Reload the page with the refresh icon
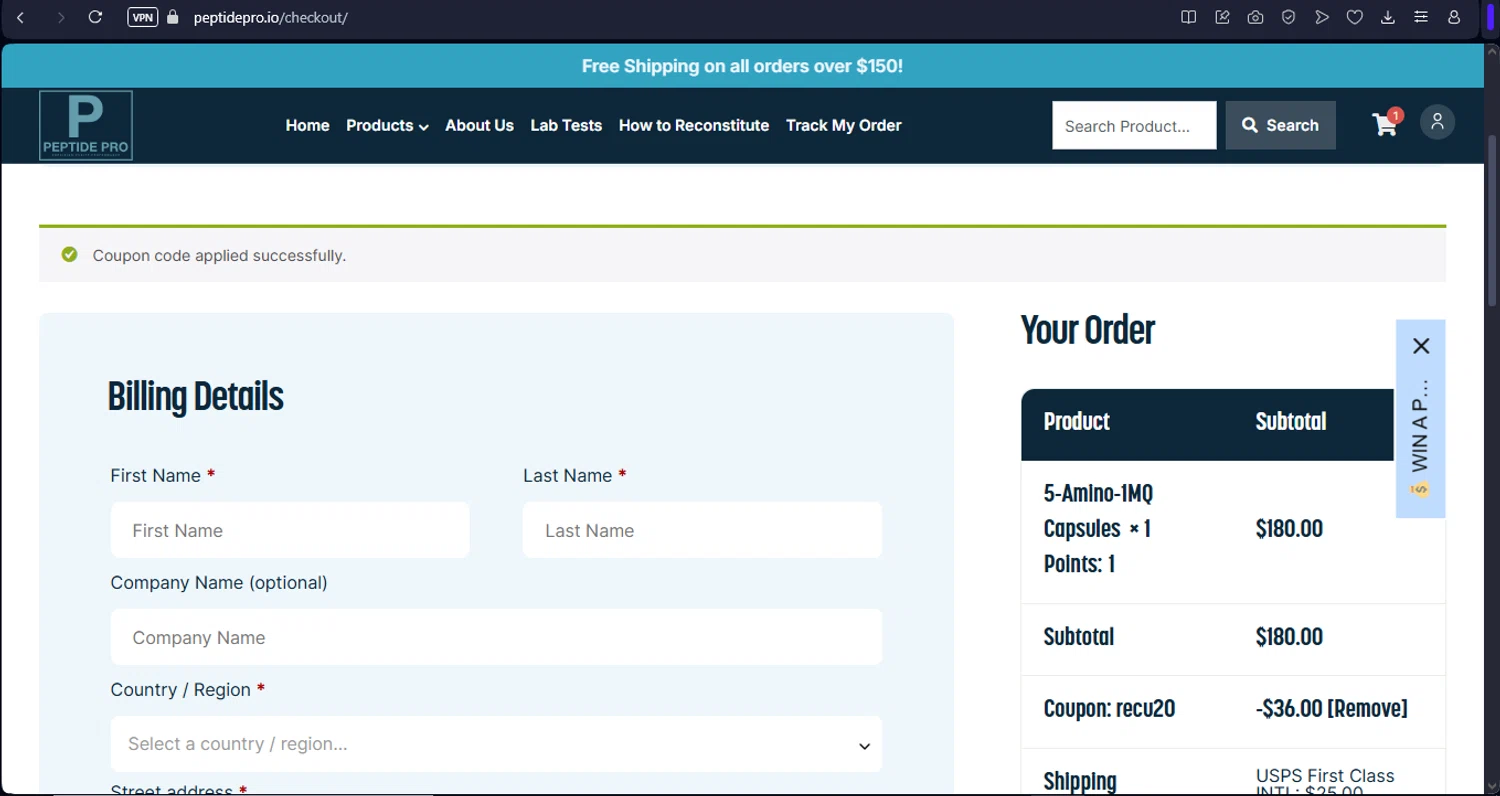Image resolution: width=1500 pixels, height=796 pixels. [95, 17]
